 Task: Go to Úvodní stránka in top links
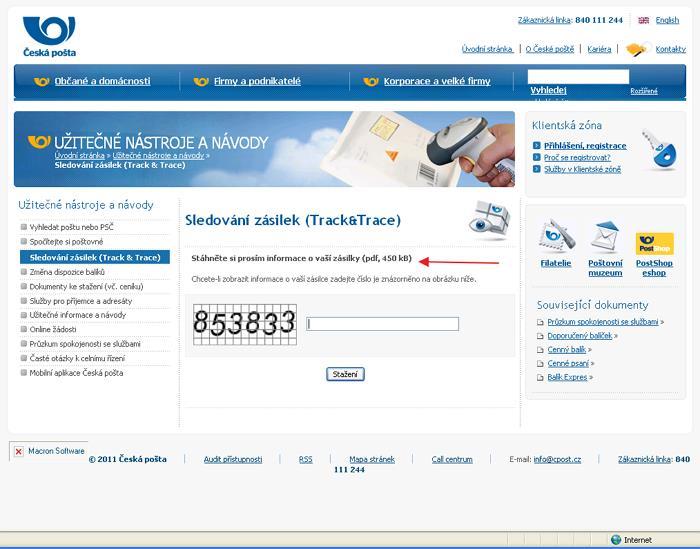(x=487, y=49)
